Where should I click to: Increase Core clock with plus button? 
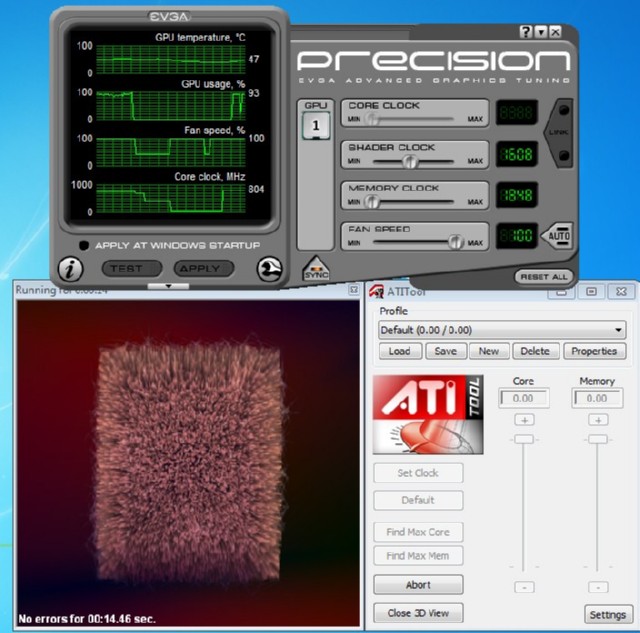coord(524,420)
